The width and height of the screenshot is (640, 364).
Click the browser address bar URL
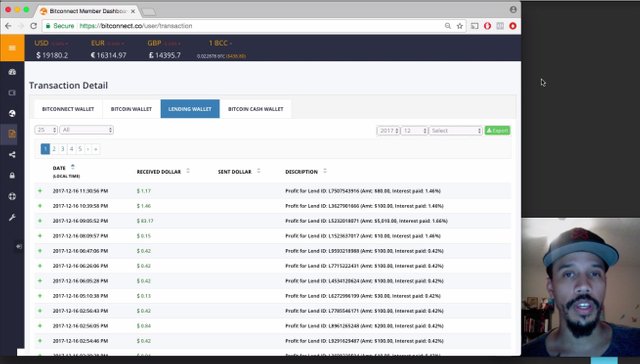click(x=136, y=26)
